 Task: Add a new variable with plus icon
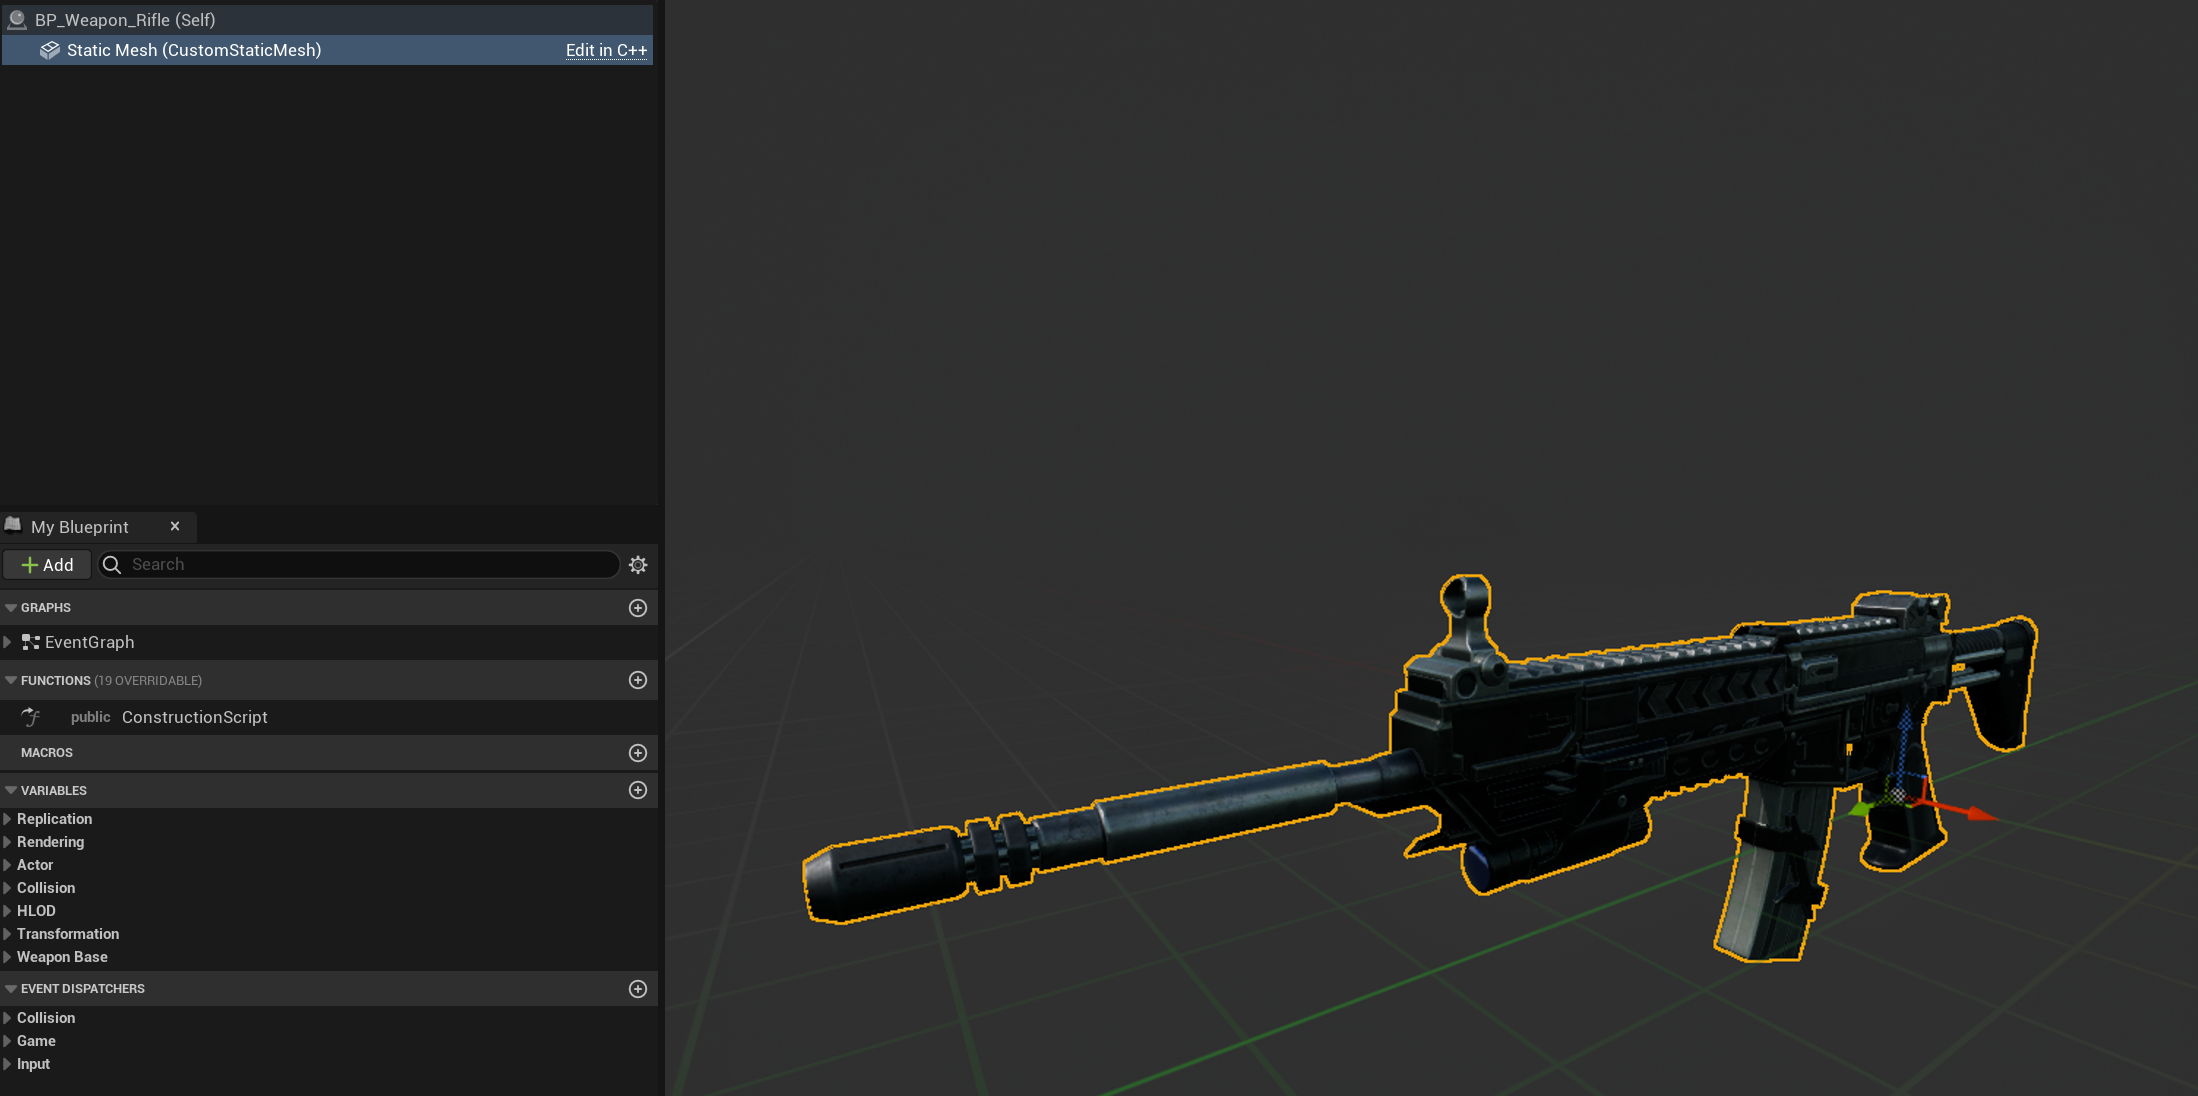(637, 790)
